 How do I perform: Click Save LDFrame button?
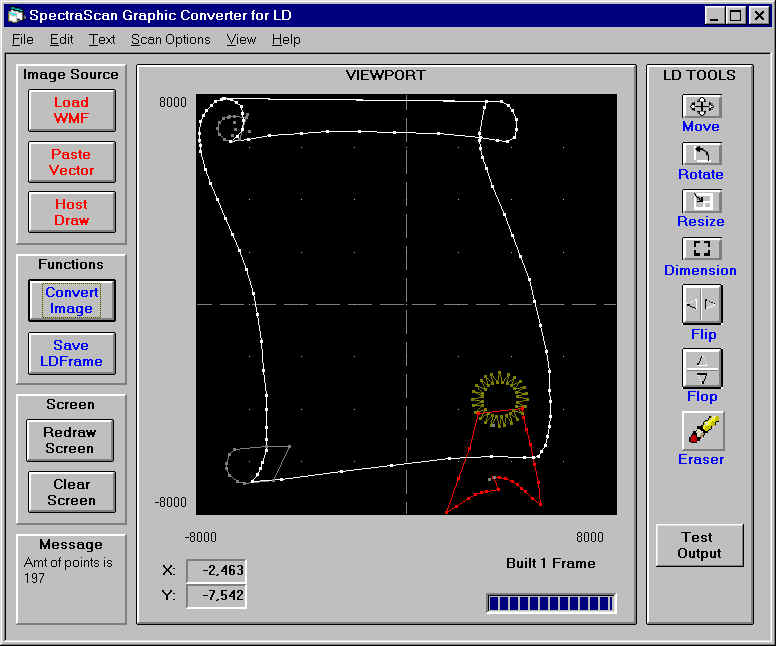72,353
